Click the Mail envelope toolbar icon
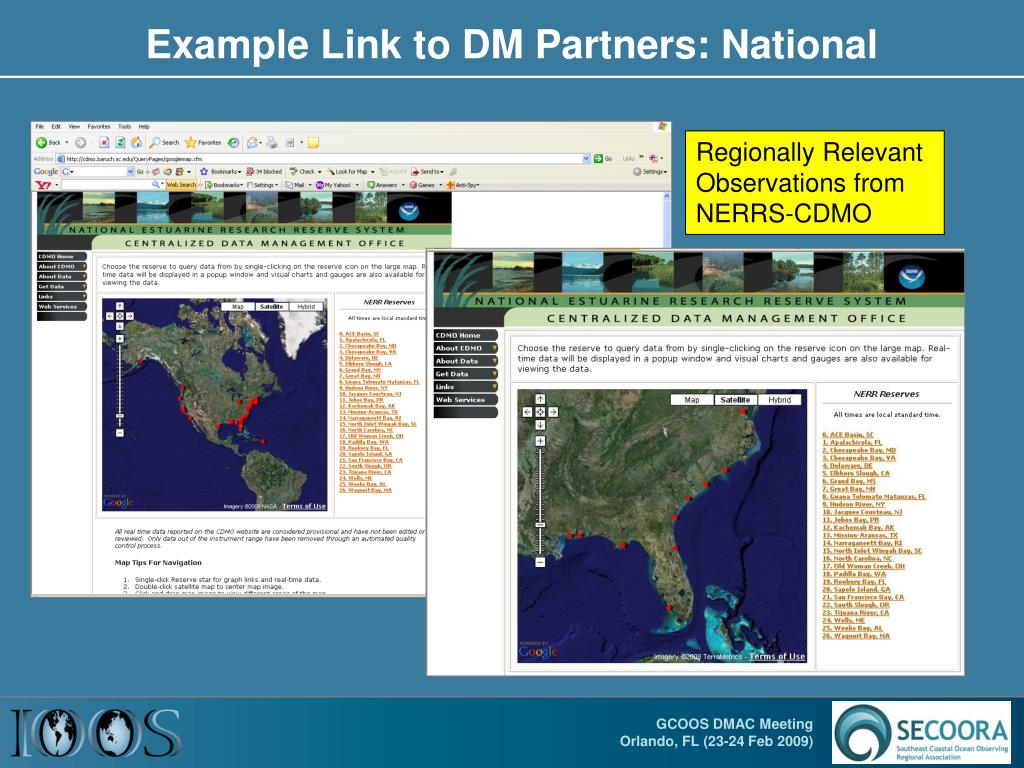1024x768 pixels. tap(252, 142)
